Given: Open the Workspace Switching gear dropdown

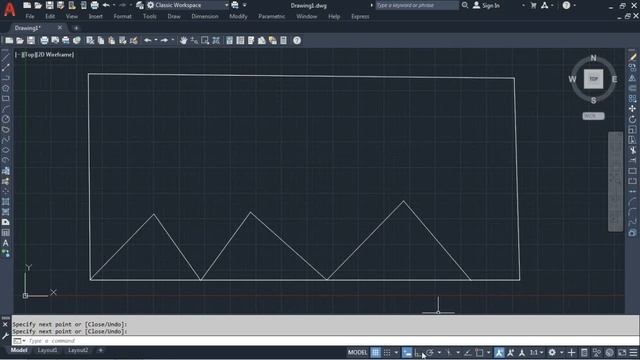Looking at the screenshot, I should point(555,353).
